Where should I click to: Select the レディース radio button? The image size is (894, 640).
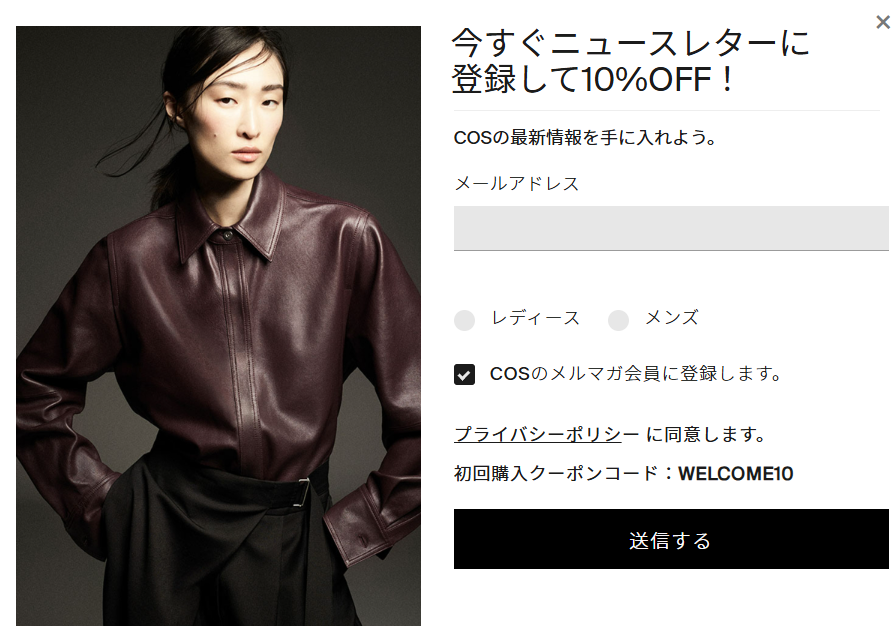click(465, 320)
